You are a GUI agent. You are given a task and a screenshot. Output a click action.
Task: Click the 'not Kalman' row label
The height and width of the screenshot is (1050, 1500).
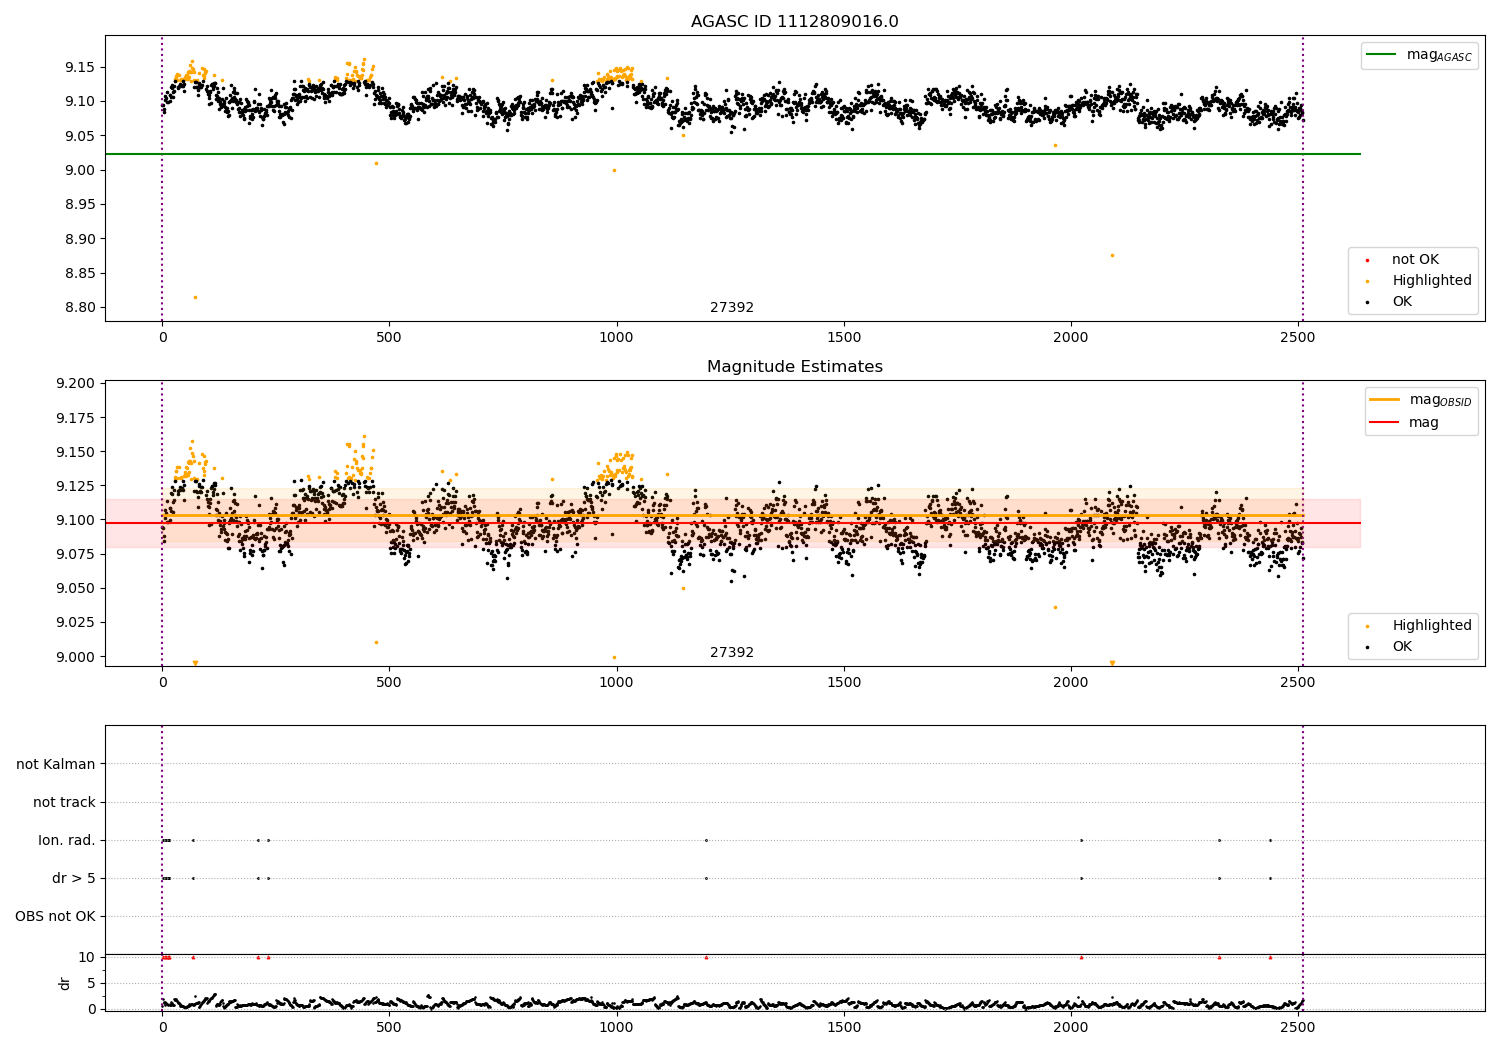point(56,765)
